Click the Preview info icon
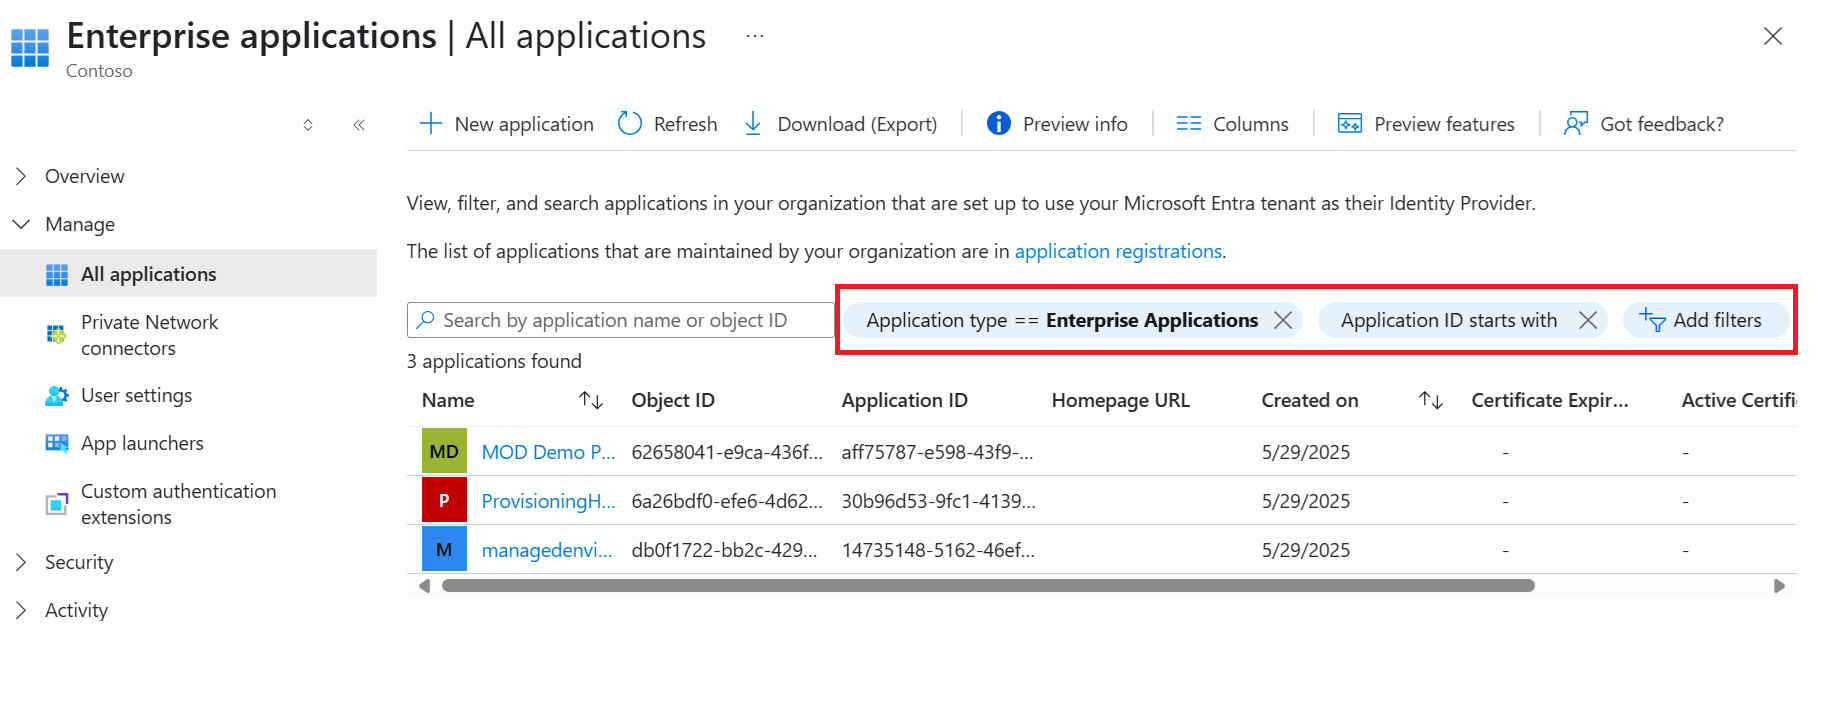The height and width of the screenshot is (720, 1824). tap(998, 123)
